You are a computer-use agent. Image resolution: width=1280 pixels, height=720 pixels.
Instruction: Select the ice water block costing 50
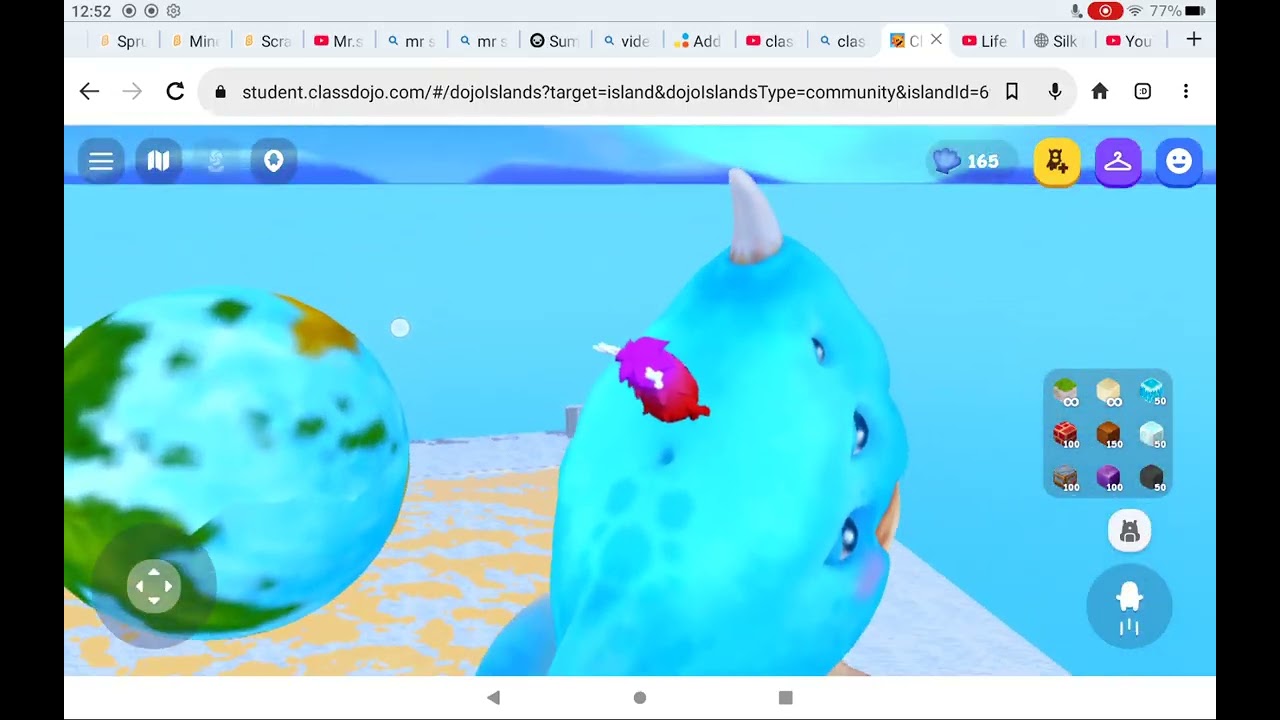(1152, 392)
